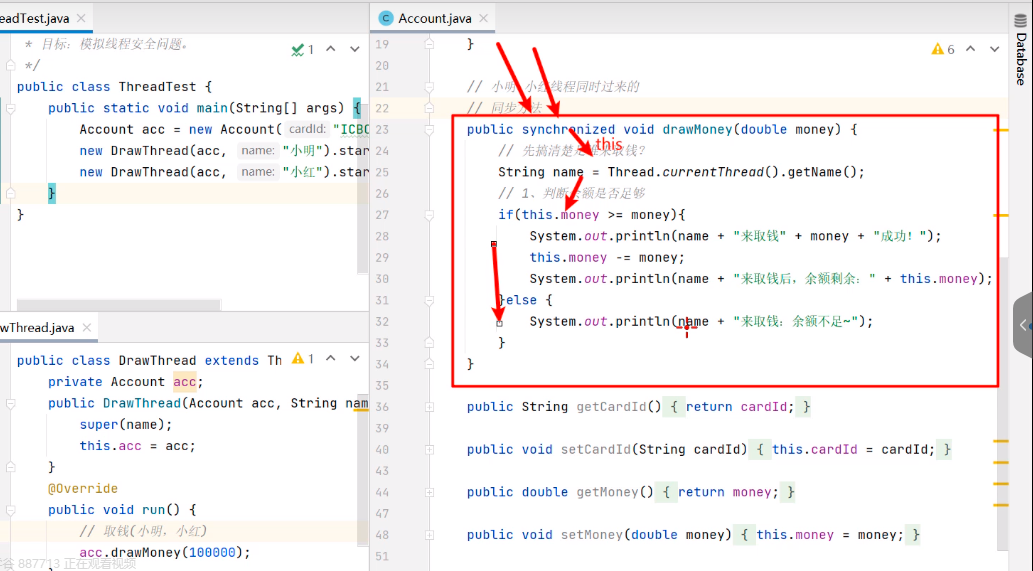Click 'currentThread' on line 25
The height and width of the screenshot is (571, 1033).
point(712,173)
